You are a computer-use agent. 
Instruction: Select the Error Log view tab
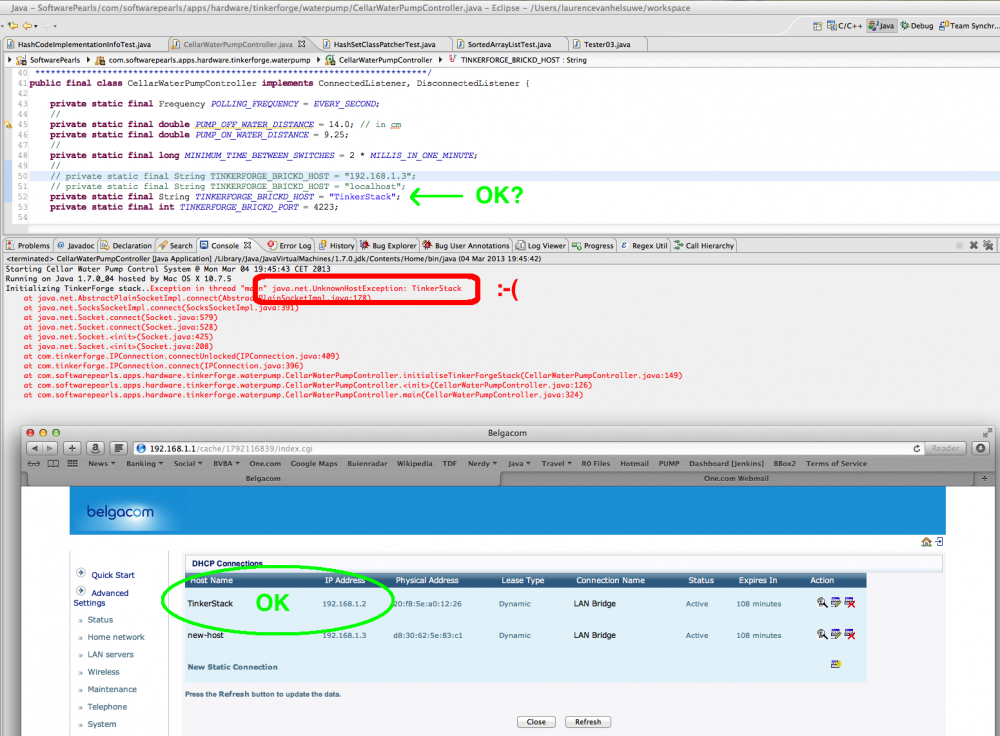pos(294,245)
